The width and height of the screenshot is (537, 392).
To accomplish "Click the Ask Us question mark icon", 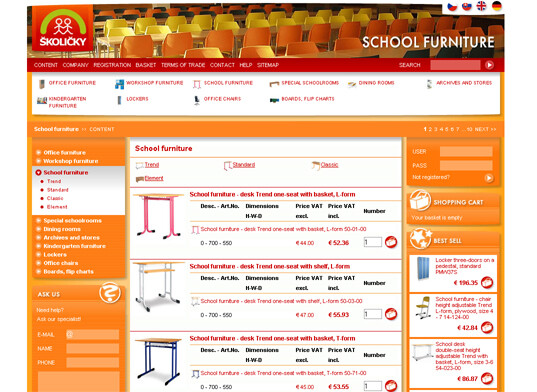I will (x=110, y=293).
